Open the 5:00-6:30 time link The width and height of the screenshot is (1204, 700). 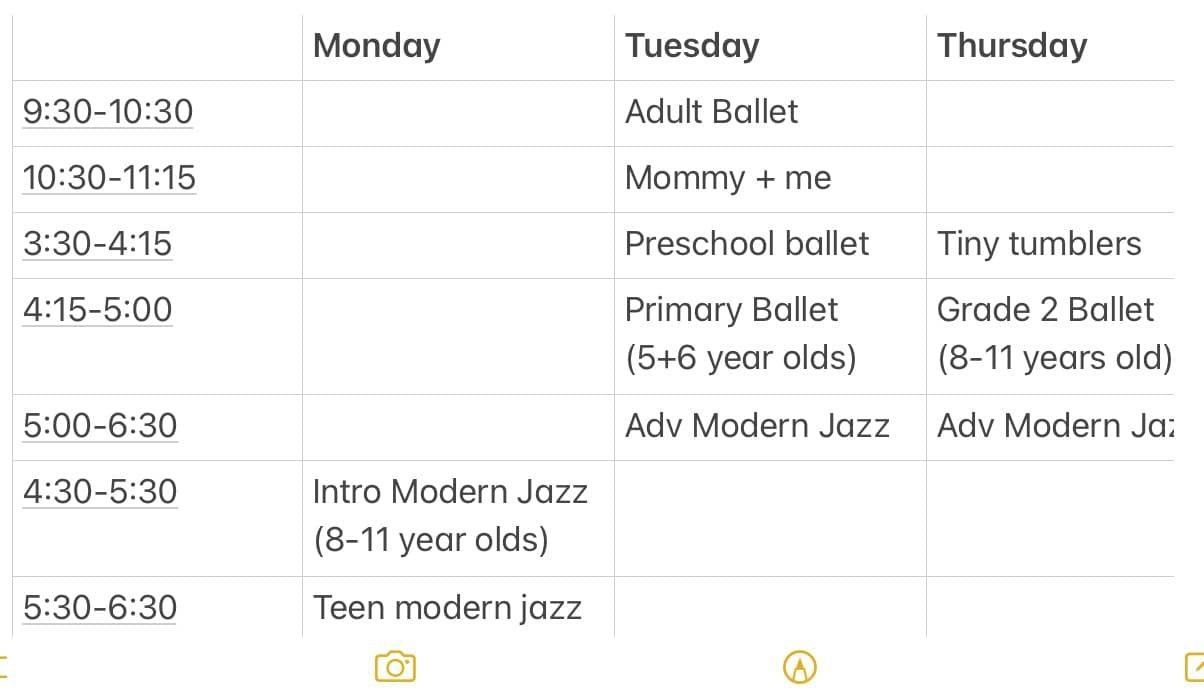(100, 425)
